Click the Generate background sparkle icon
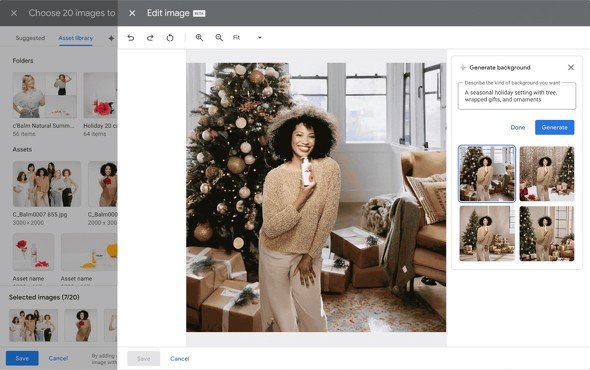 coord(463,68)
